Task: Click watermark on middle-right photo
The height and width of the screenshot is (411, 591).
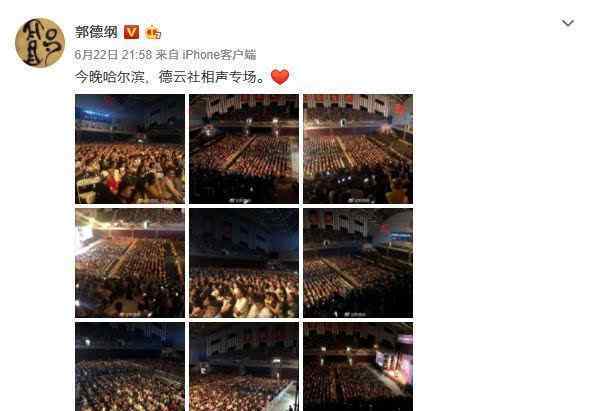Action: tap(356, 314)
